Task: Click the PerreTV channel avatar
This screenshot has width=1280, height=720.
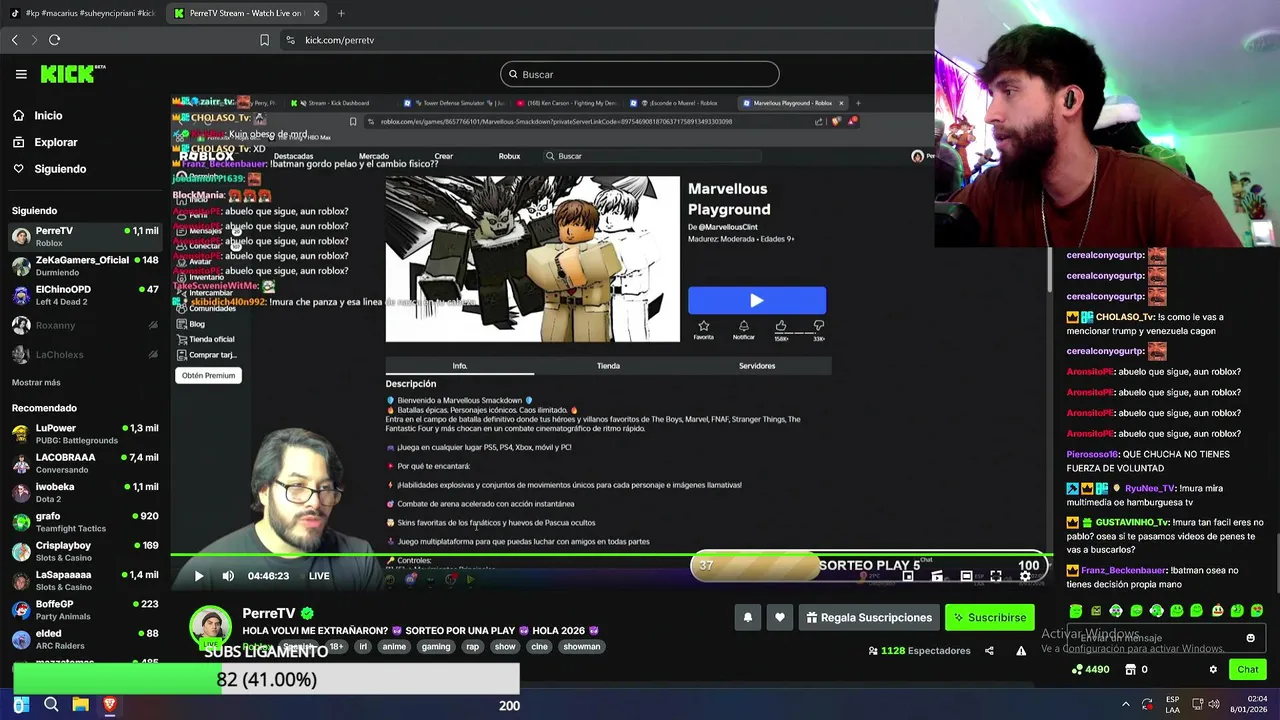Action: pyautogui.click(x=211, y=626)
